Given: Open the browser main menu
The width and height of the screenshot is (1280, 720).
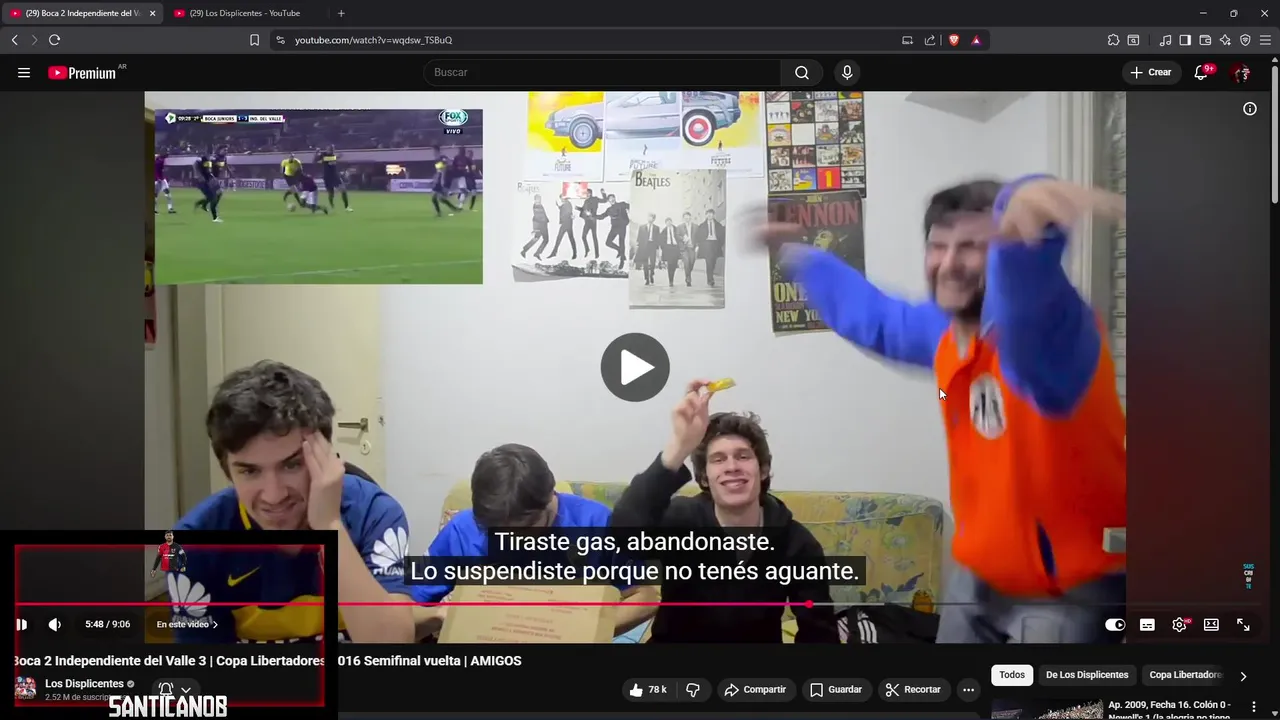Looking at the screenshot, I should [x=1265, y=40].
